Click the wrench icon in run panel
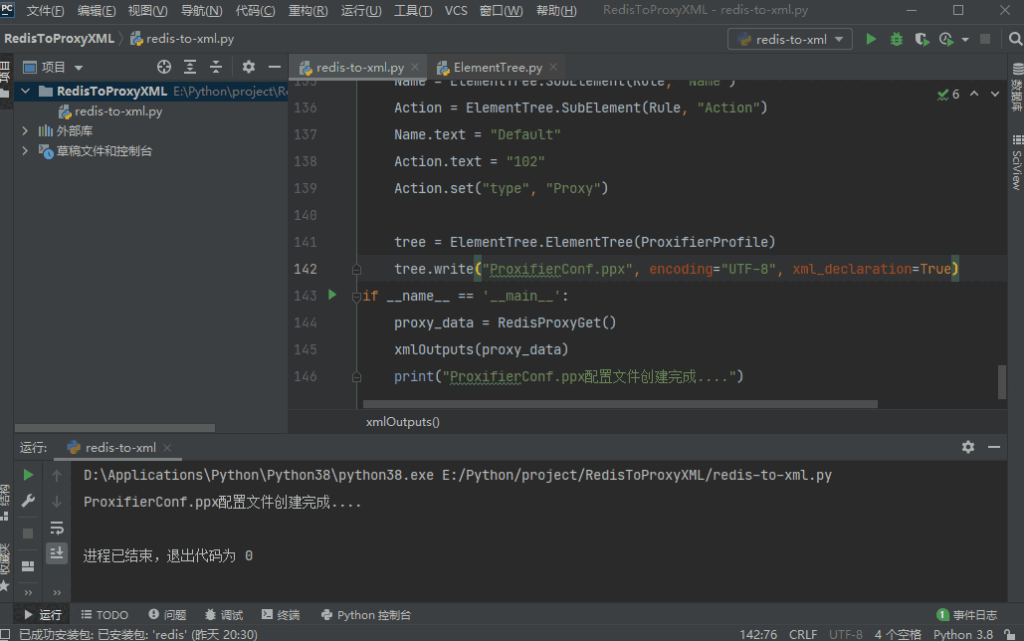 point(28,501)
